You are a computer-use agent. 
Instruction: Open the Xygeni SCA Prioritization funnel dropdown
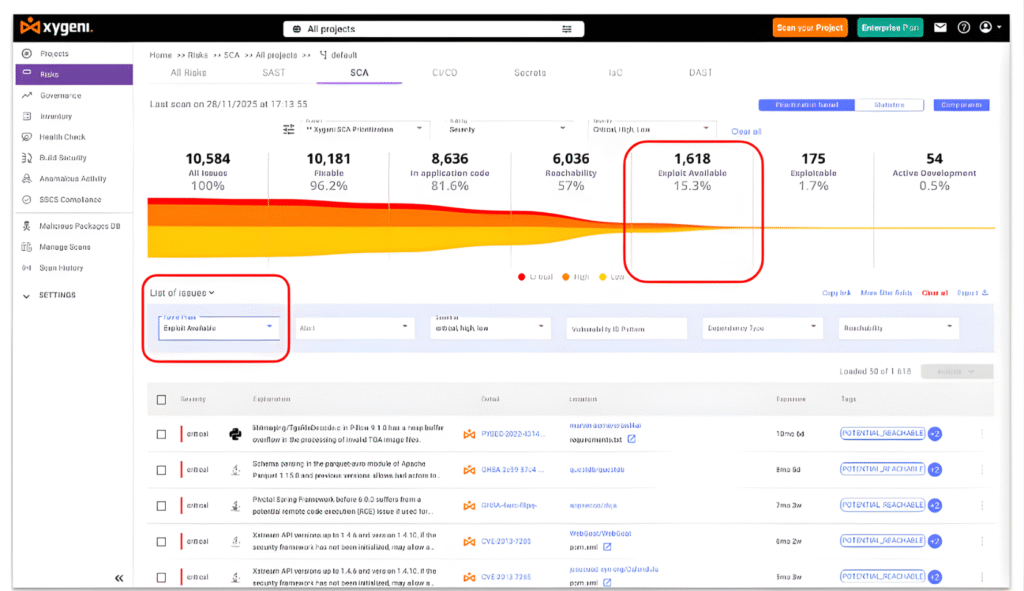tap(364, 128)
